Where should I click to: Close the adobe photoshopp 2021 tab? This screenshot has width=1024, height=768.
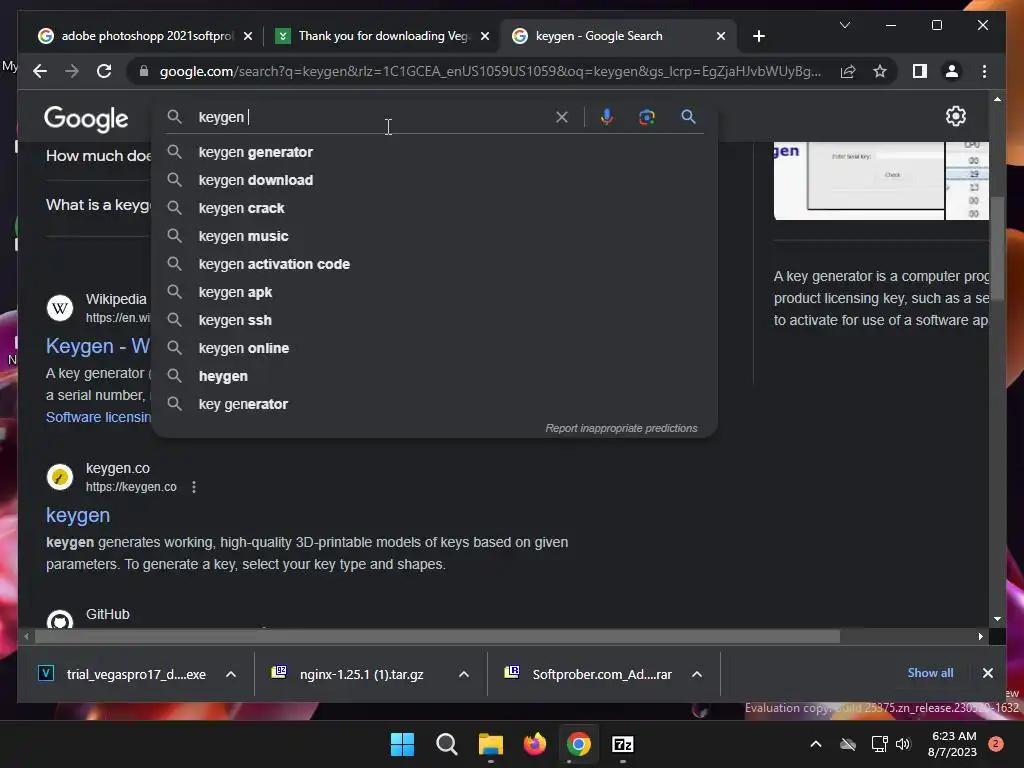(x=248, y=37)
